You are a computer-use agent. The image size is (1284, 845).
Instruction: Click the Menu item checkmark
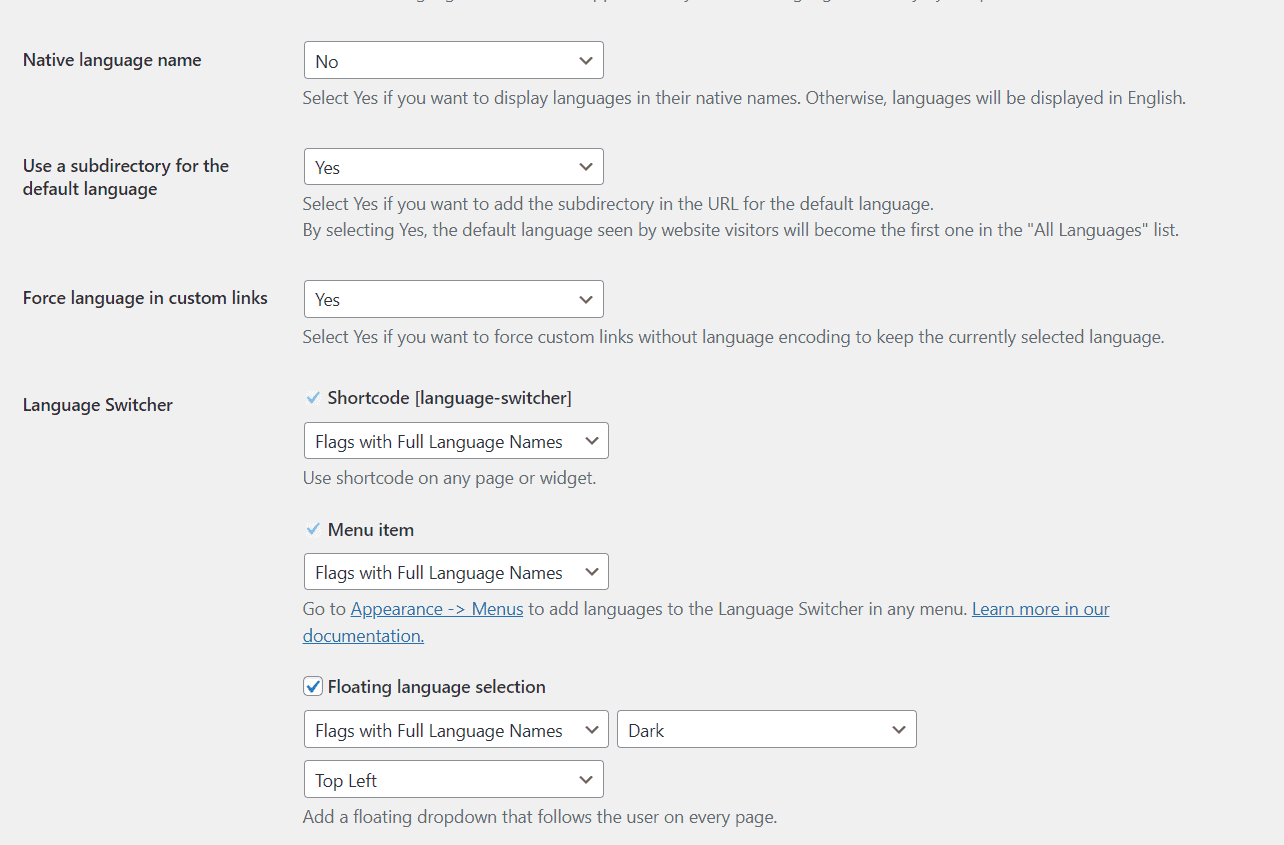click(313, 529)
